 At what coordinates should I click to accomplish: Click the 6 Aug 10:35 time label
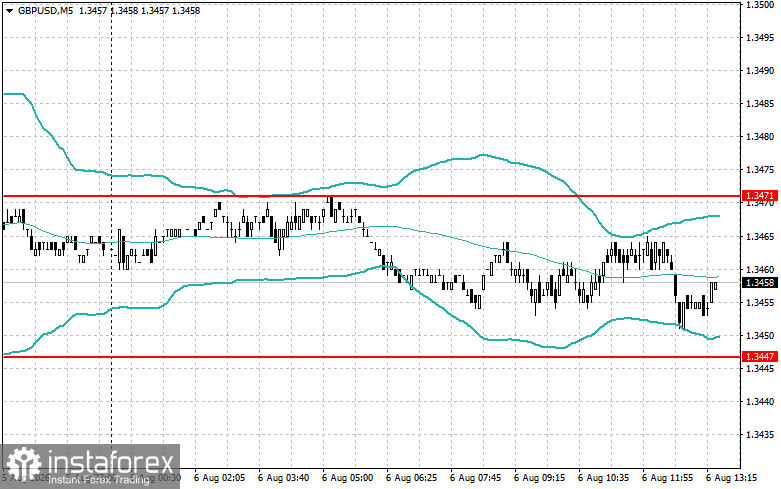[604, 478]
